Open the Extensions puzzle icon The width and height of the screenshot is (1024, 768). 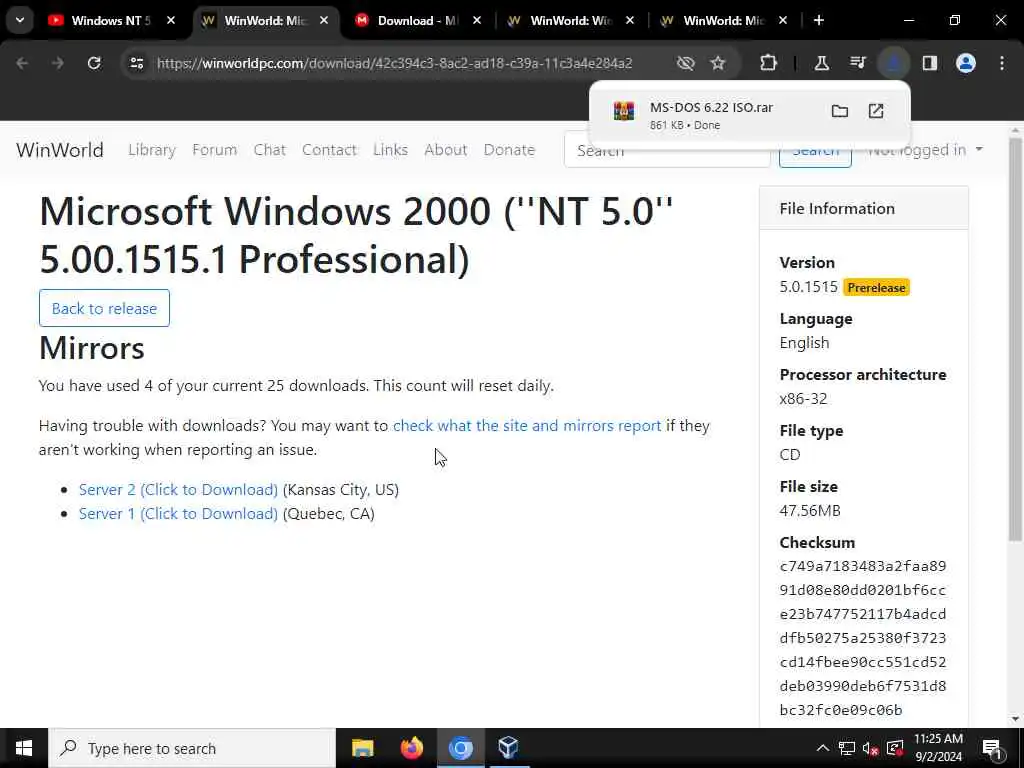pyautogui.click(x=769, y=63)
